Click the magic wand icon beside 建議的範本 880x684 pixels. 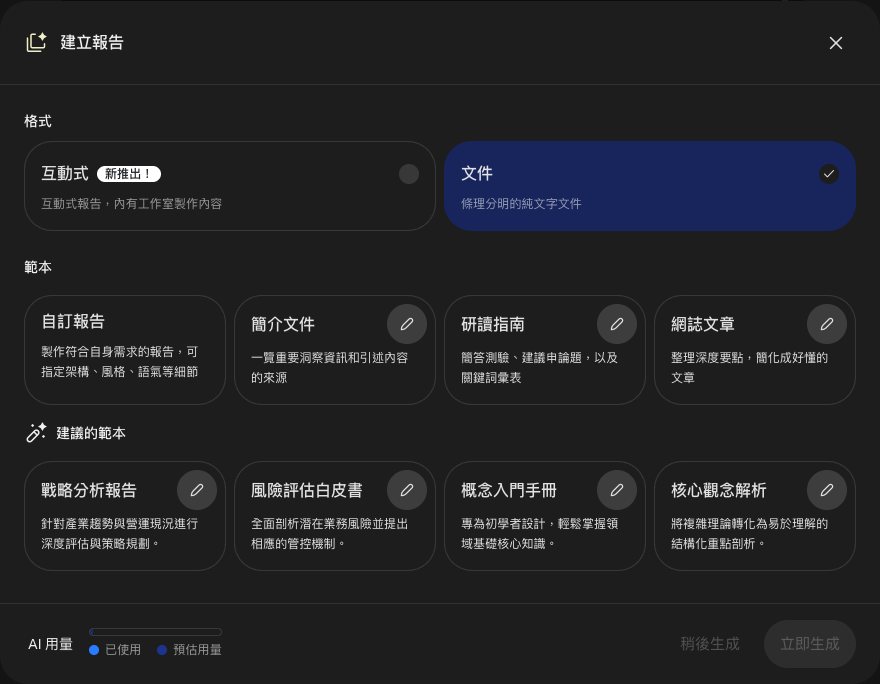[x=36, y=433]
